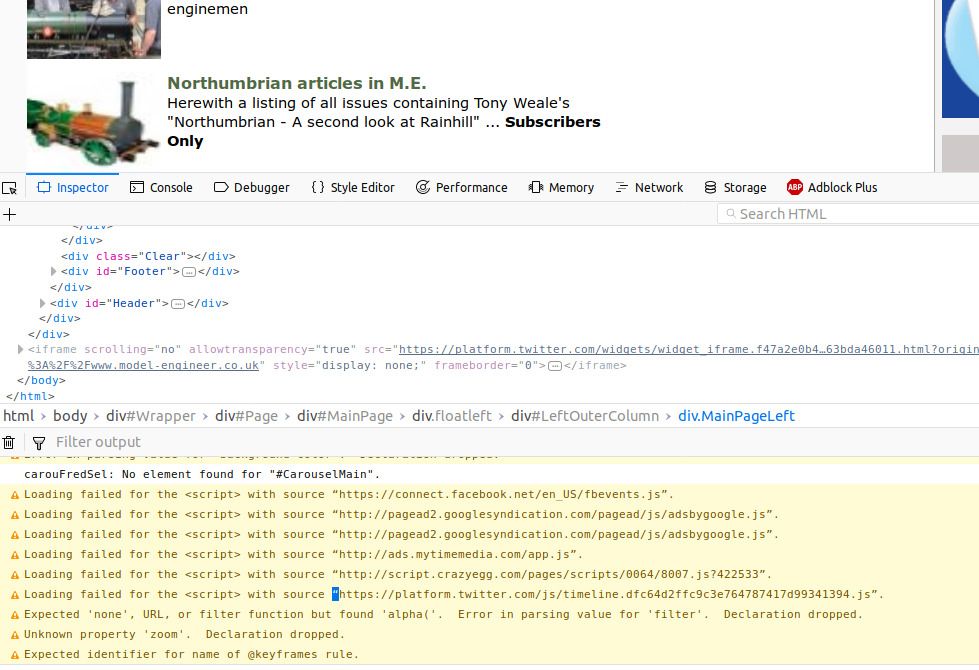Viewport: 979px width, 670px height.
Task: Click the ads.mytimemedia.com/app.js failure message
Action: (x=303, y=554)
